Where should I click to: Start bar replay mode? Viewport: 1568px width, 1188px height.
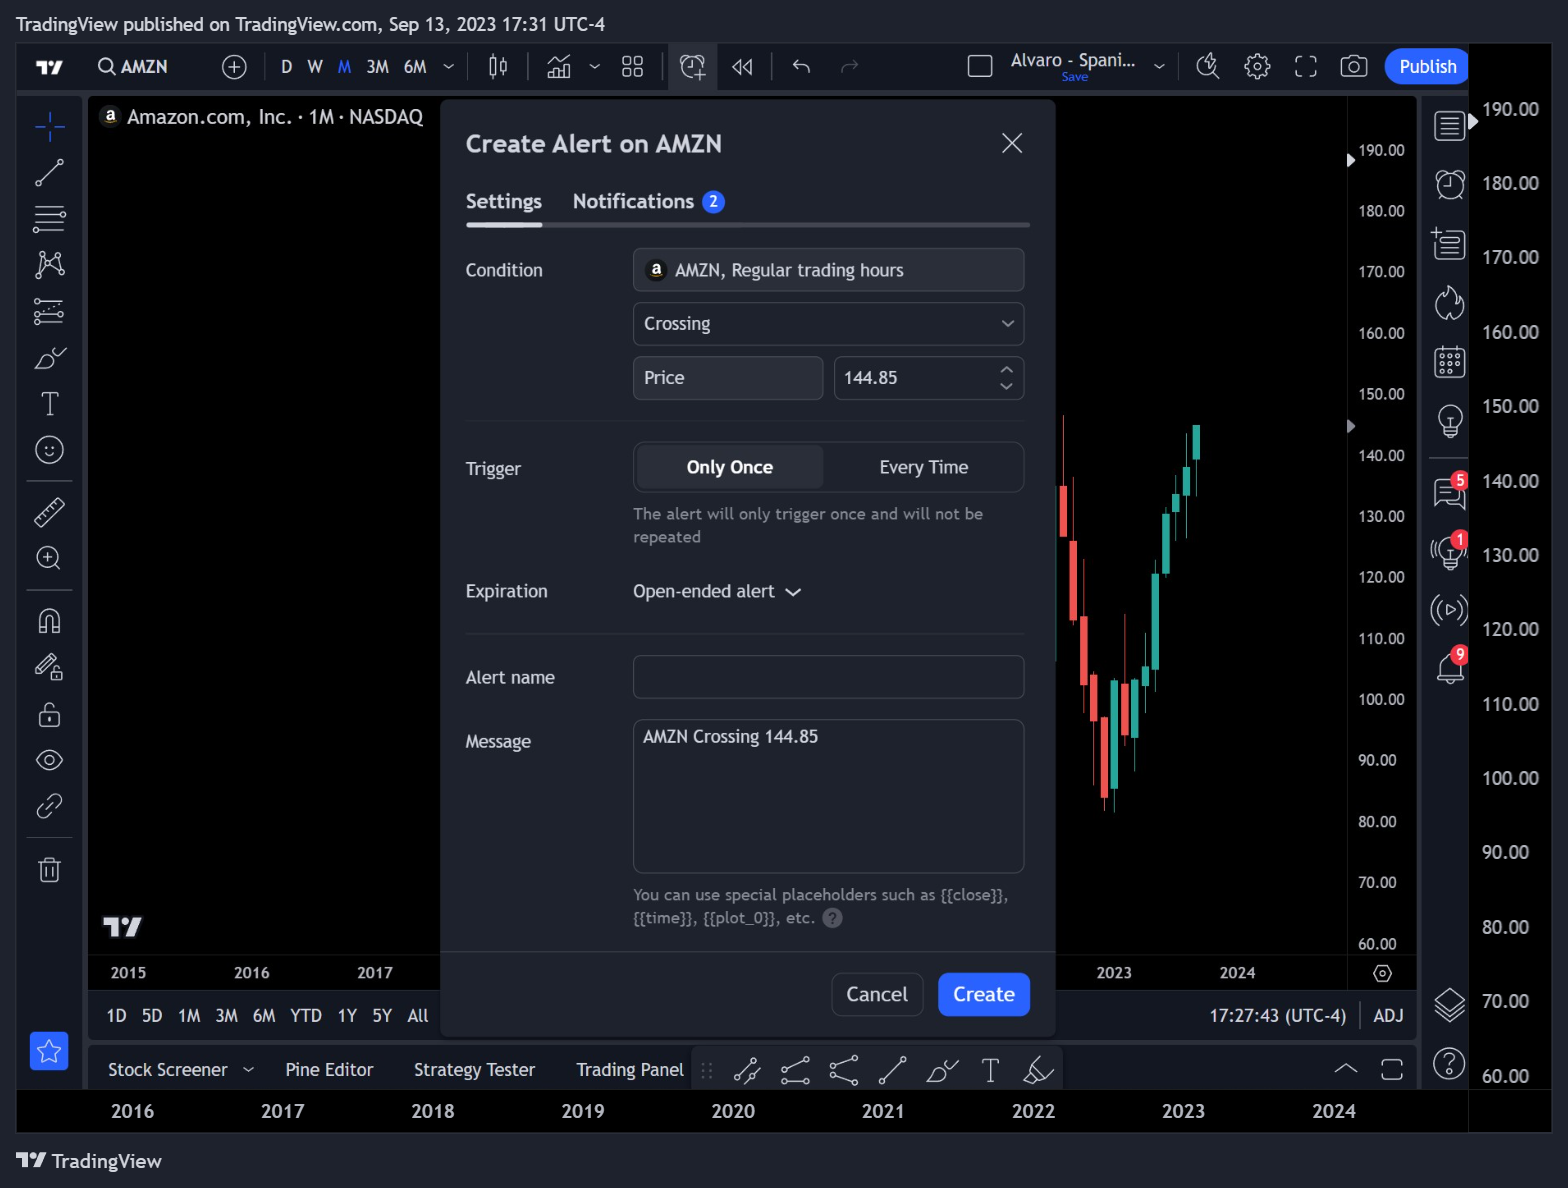pyautogui.click(x=742, y=67)
